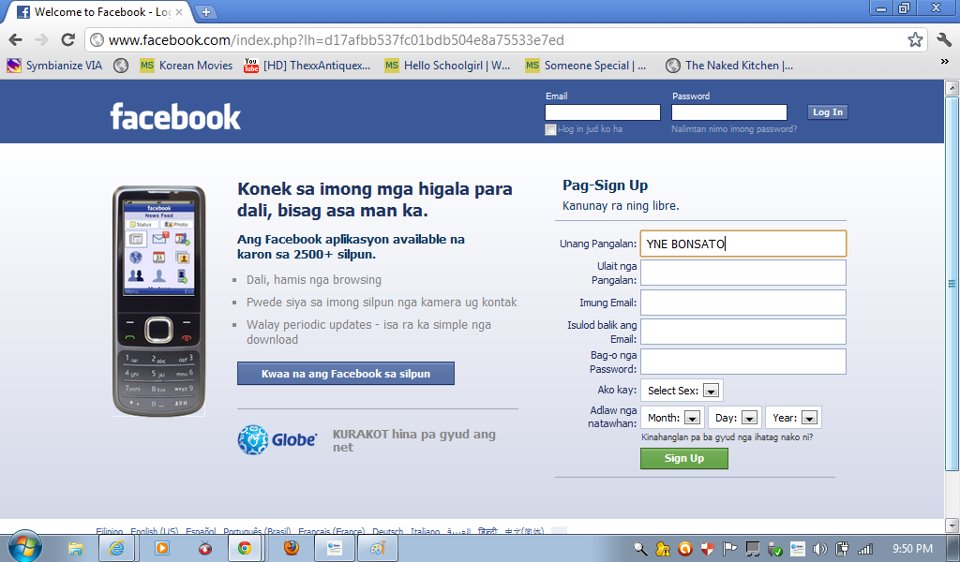Click the Ulait nga Pangalan field
The height and width of the screenshot is (562, 960).
743,273
